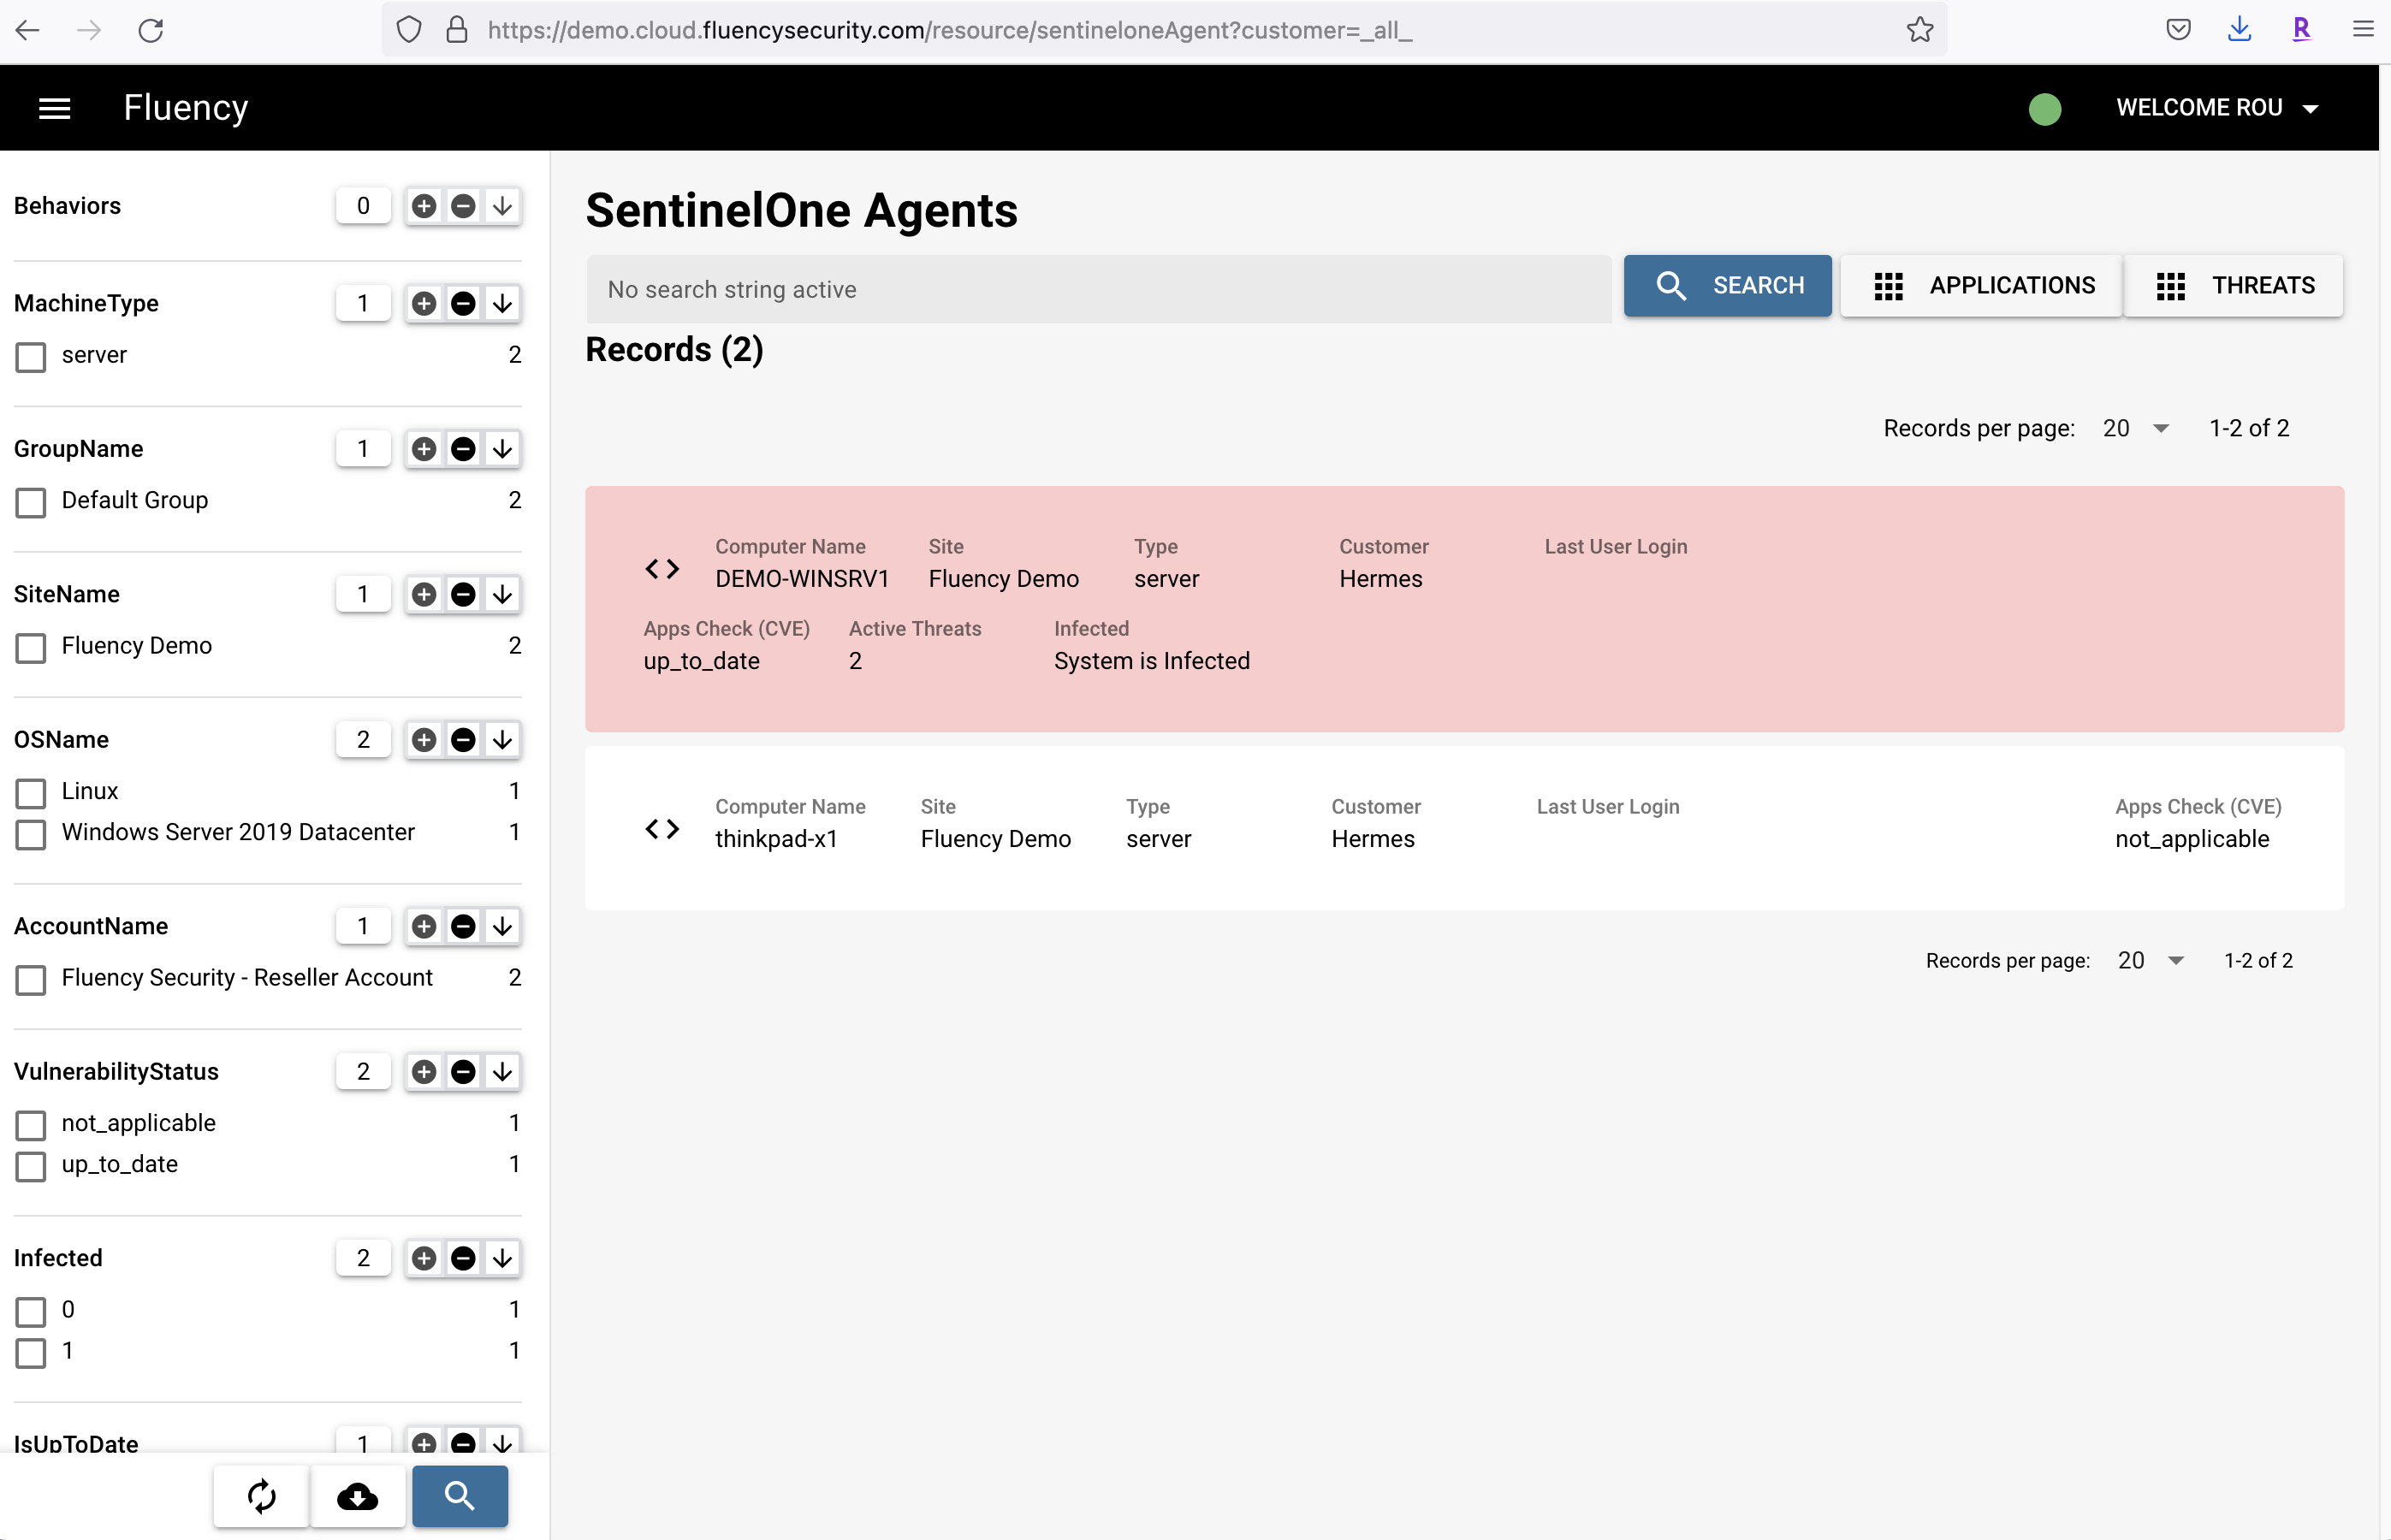
Task: Click the browser forward arrow
Action: 89,30
